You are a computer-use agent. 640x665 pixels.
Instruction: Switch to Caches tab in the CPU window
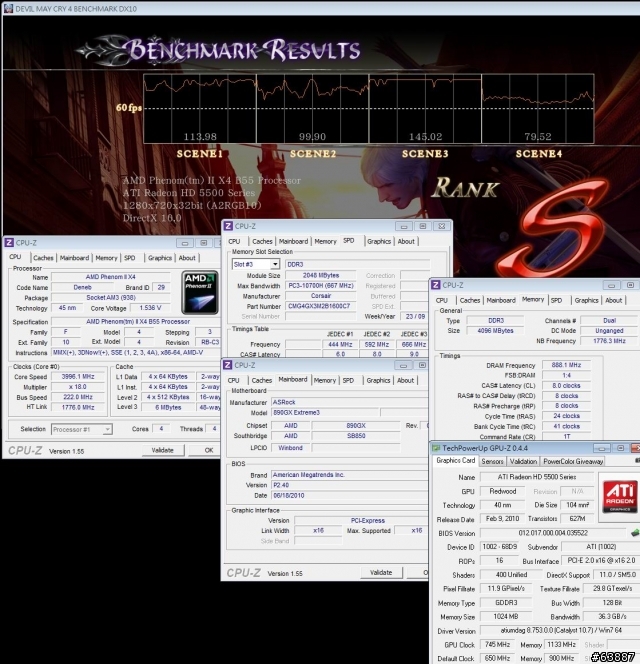43,258
